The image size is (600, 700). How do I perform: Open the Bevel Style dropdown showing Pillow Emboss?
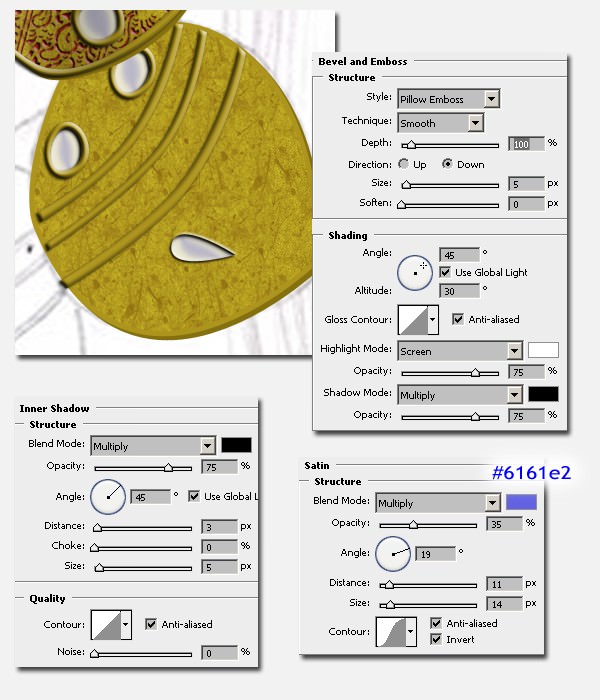pyautogui.click(x=449, y=99)
